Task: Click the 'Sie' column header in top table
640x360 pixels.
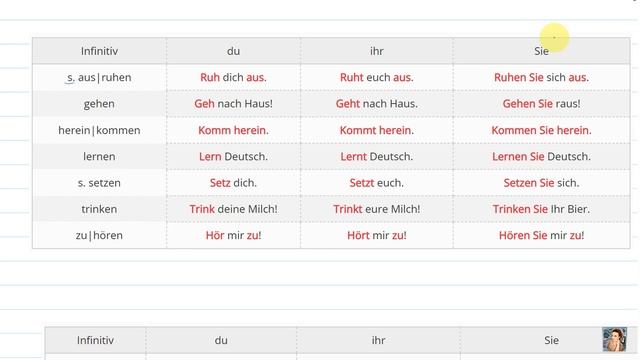Action: pos(542,51)
